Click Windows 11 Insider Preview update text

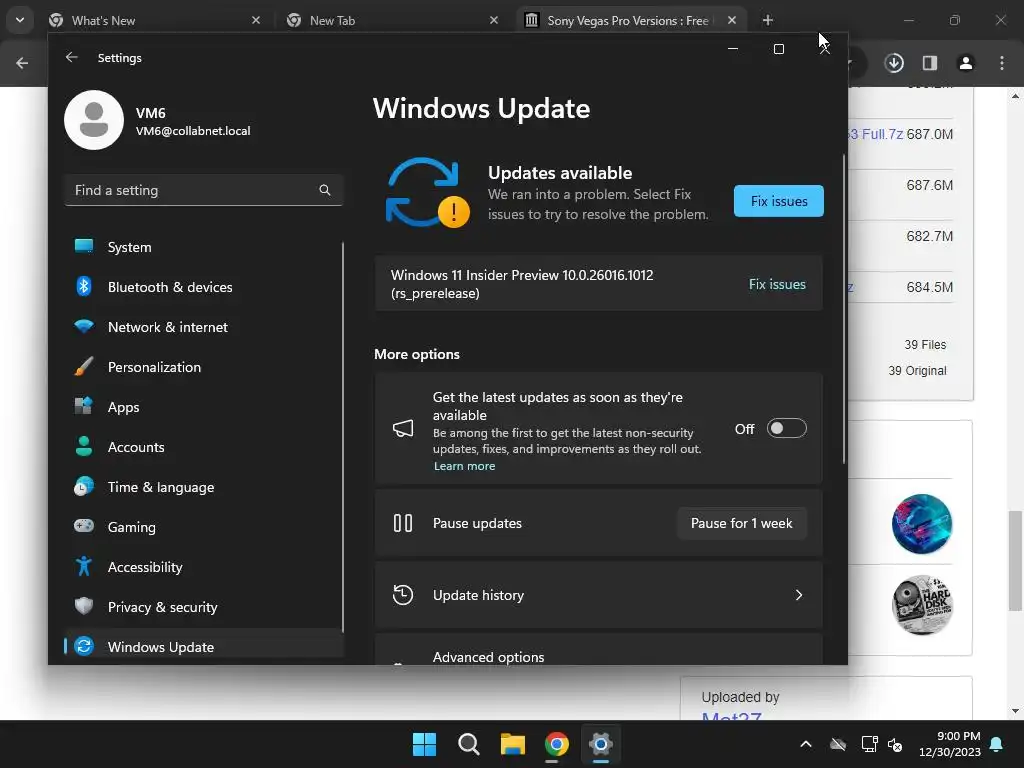click(522, 284)
